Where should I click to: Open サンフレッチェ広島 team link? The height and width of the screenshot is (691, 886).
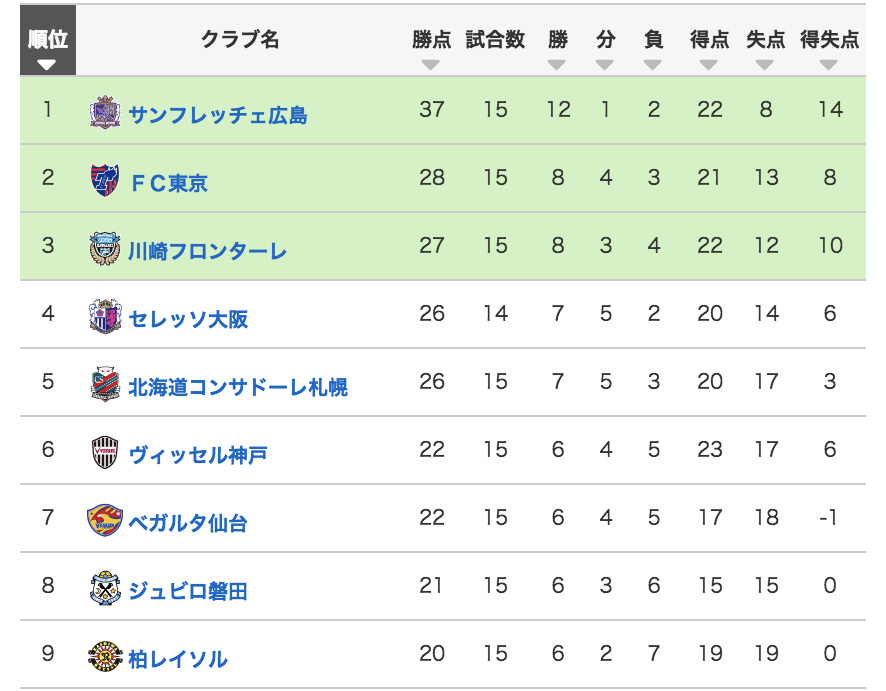(x=218, y=115)
